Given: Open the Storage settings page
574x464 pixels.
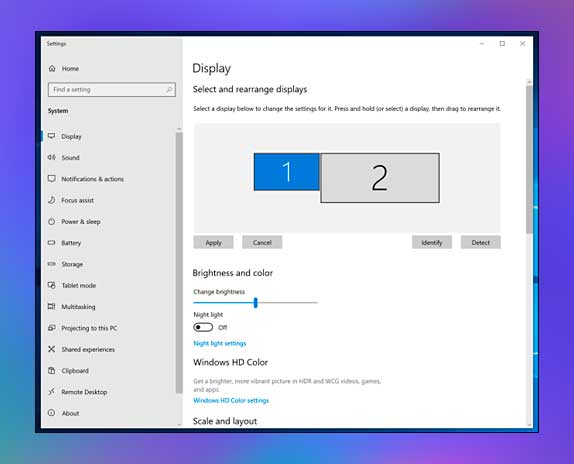Looking at the screenshot, I should pyautogui.click(x=72, y=264).
